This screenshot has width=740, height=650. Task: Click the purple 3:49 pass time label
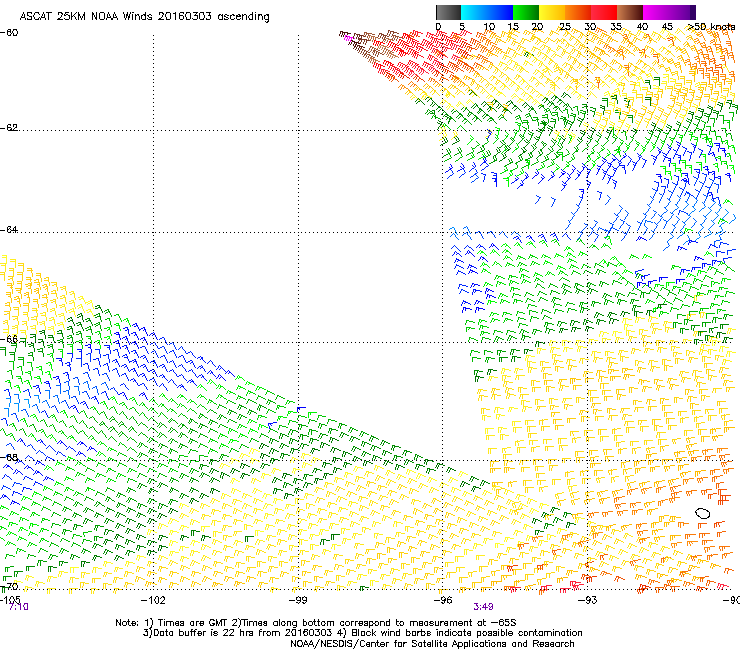[484, 607]
